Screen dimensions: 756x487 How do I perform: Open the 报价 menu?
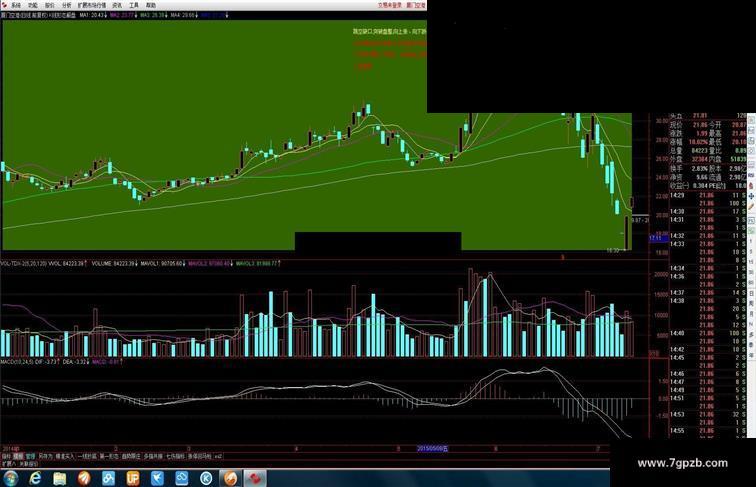(x=50, y=5)
